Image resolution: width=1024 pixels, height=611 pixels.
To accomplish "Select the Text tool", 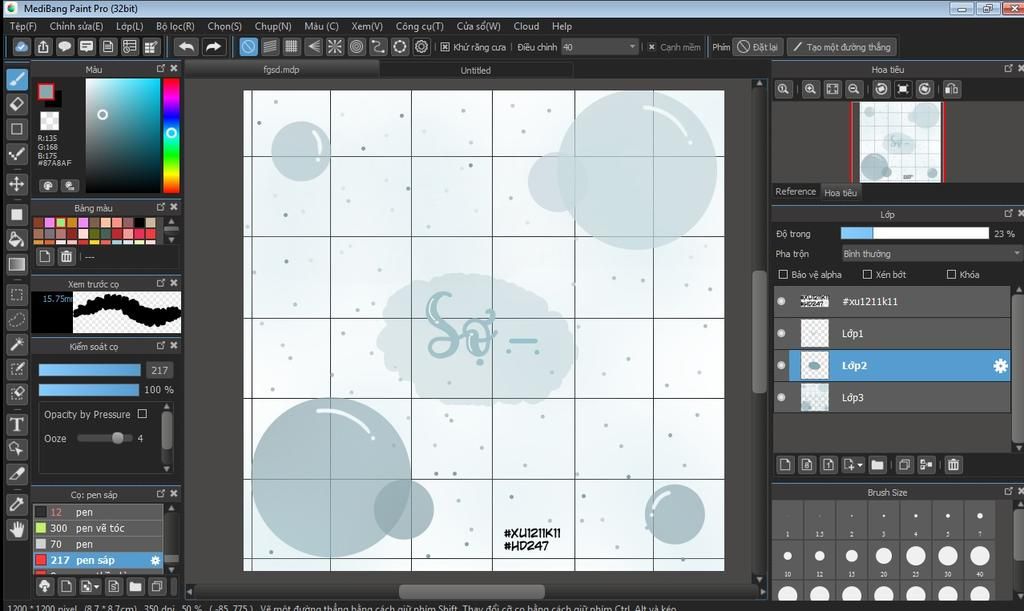I will click(x=17, y=424).
